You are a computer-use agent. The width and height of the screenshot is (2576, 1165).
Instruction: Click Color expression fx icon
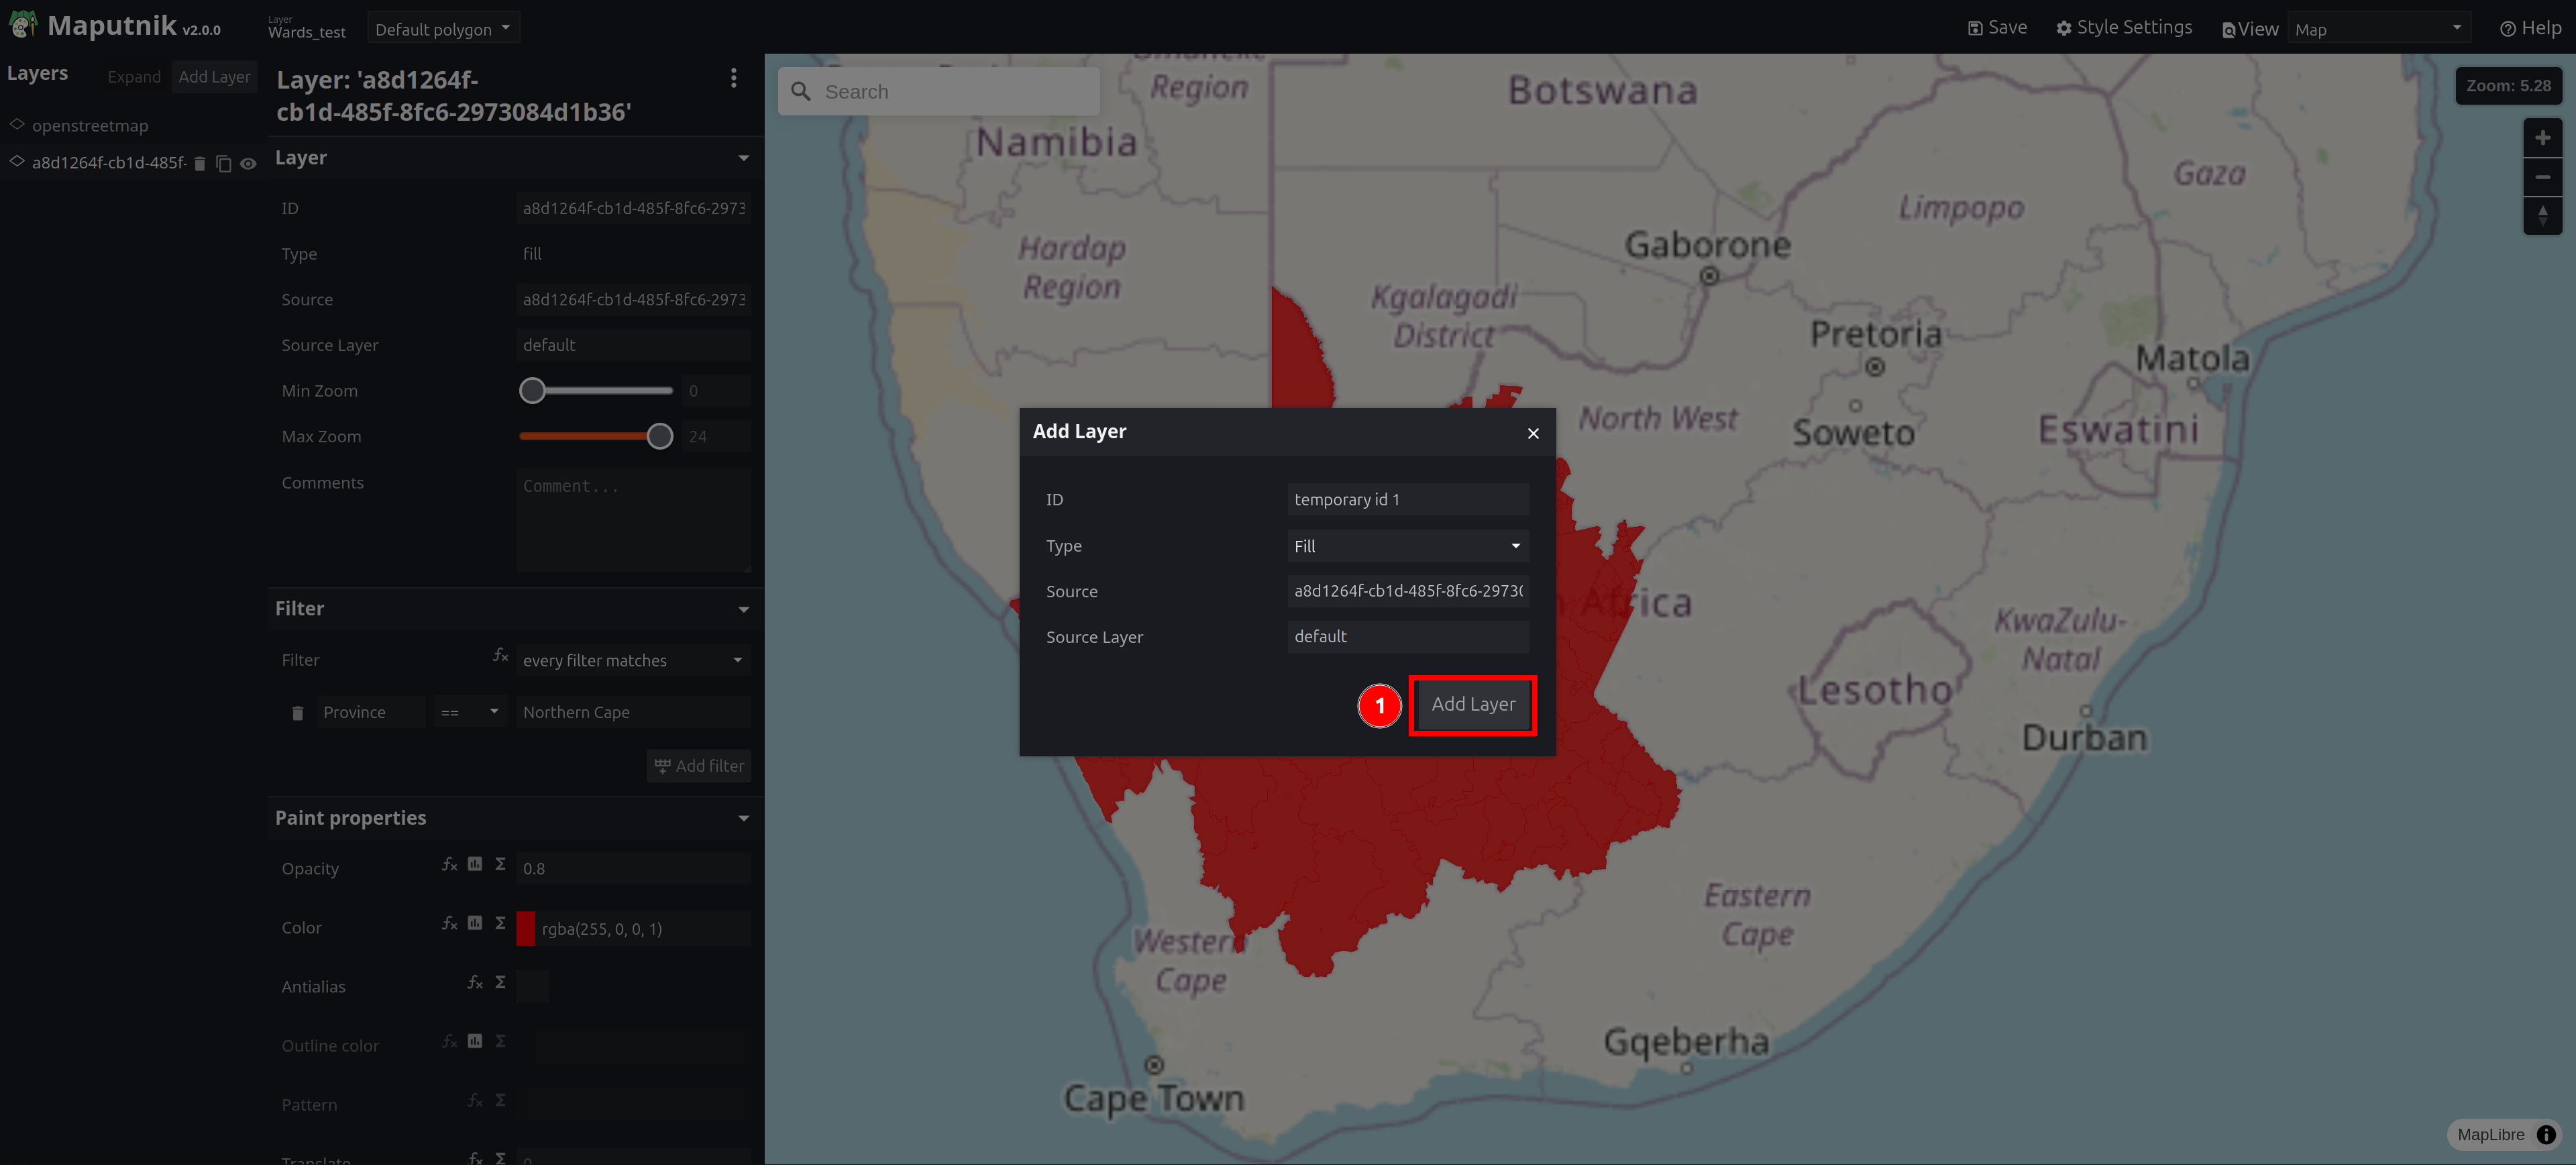(450, 923)
